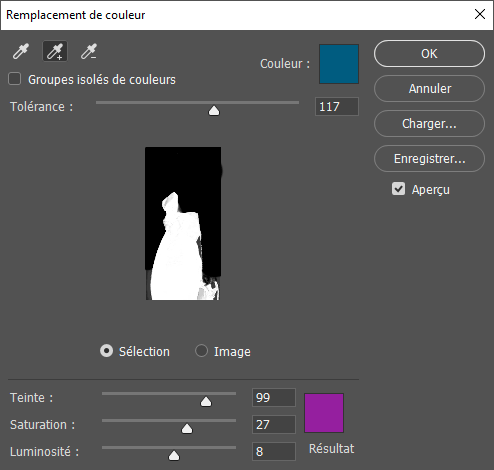Click the Luminosité : label
Viewport: 494px width, 470px height.
45,452
